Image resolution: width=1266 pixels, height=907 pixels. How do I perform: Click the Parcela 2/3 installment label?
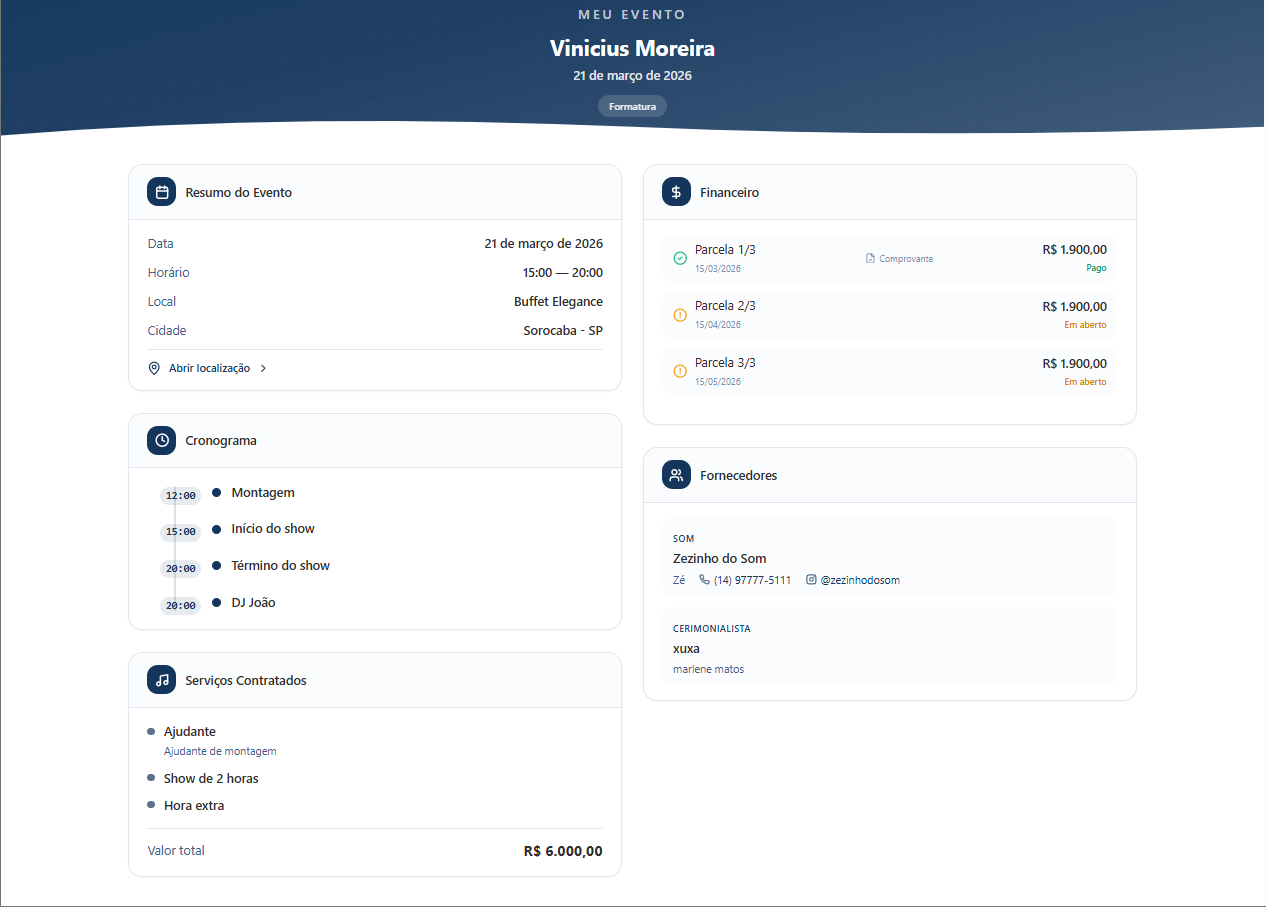(x=725, y=306)
